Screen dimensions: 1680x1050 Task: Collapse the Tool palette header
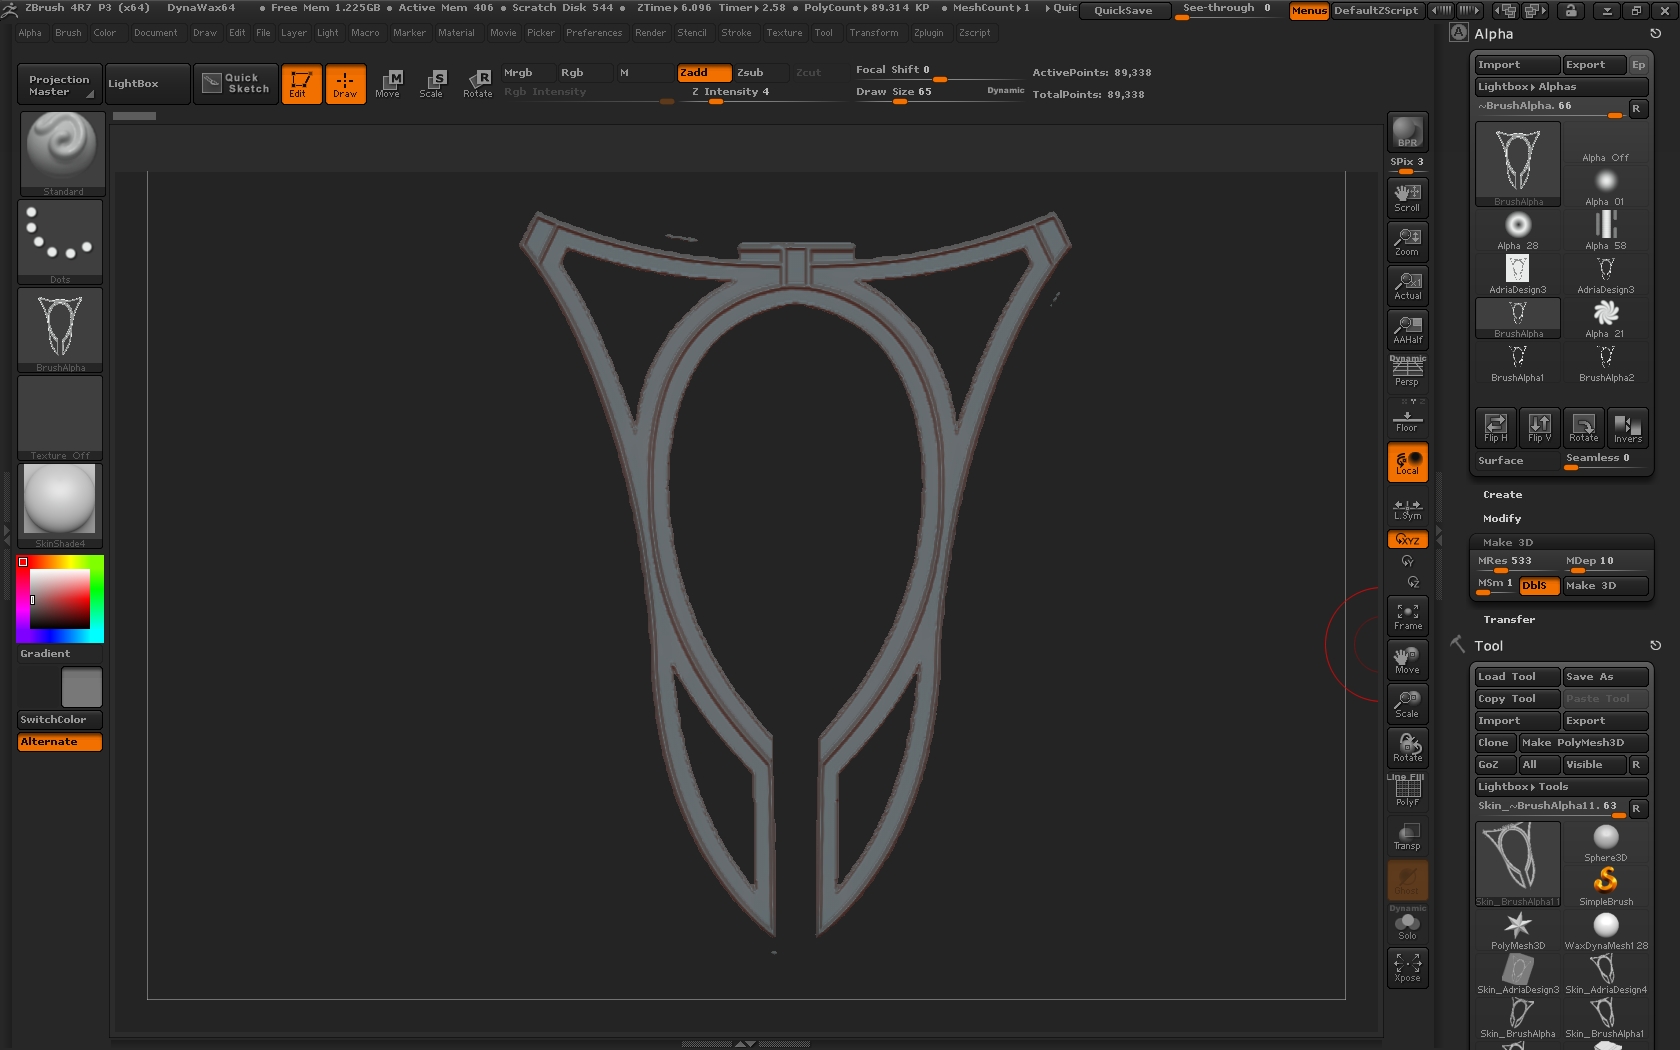pos(1488,646)
